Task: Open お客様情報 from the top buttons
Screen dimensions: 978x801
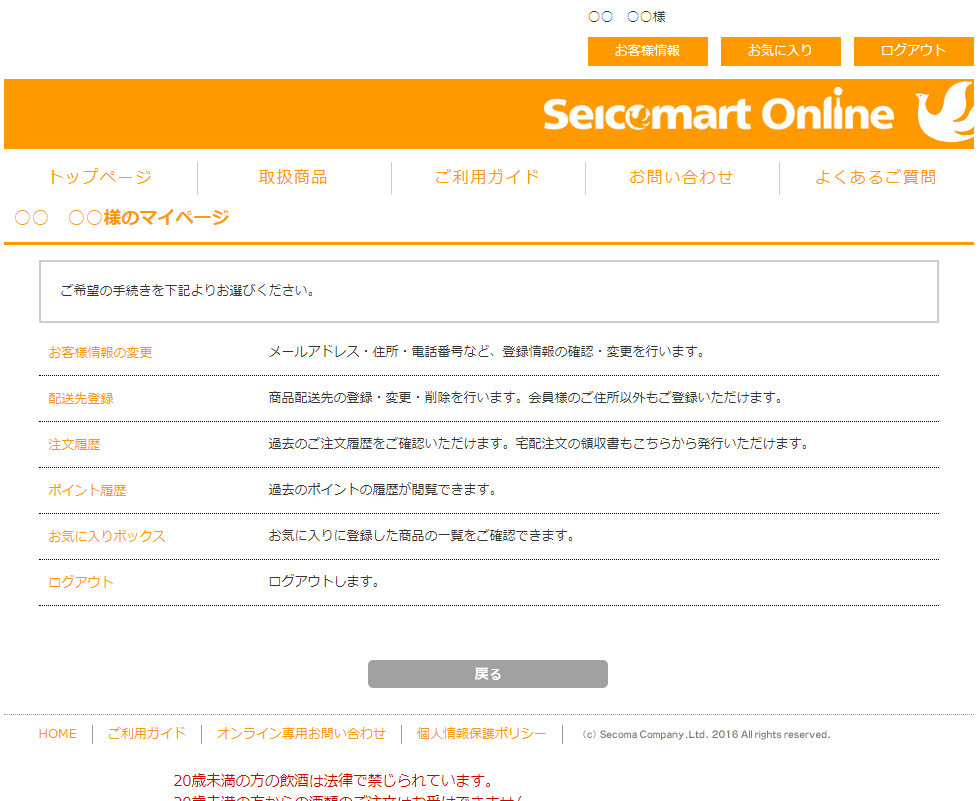Action: tap(647, 51)
